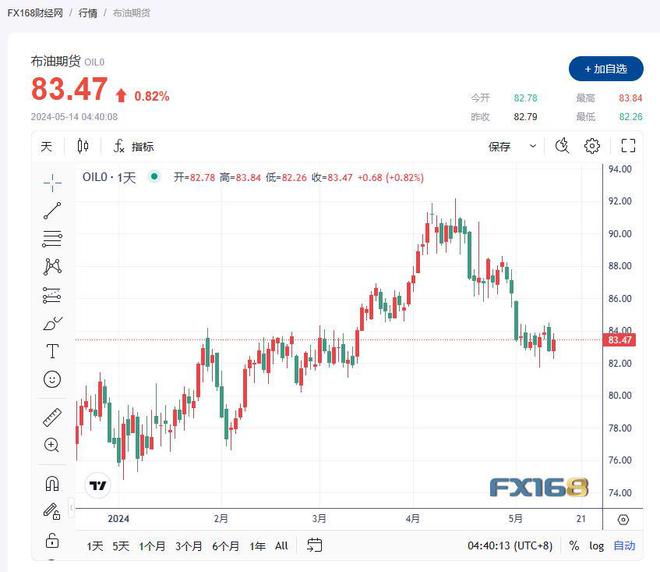Enter fullscreen chart mode
This screenshot has height=572, width=660.
(x=628, y=146)
